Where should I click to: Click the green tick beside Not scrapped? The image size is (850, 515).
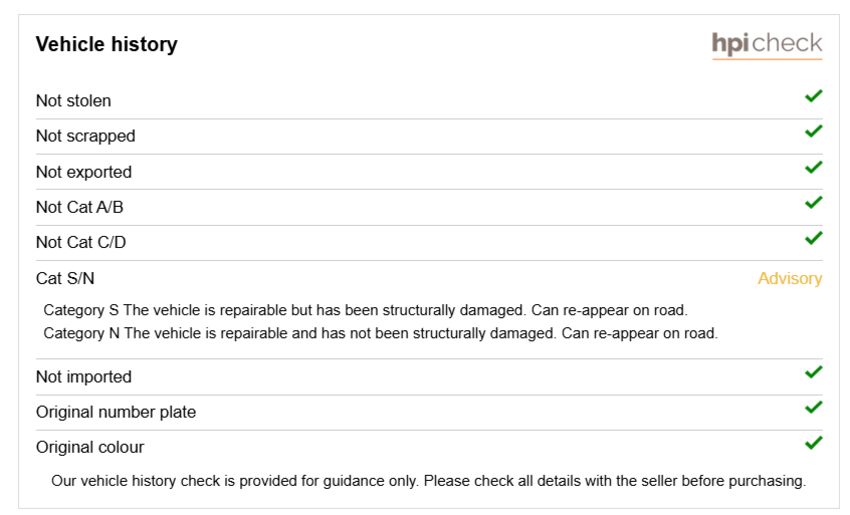pyautogui.click(x=813, y=131)
